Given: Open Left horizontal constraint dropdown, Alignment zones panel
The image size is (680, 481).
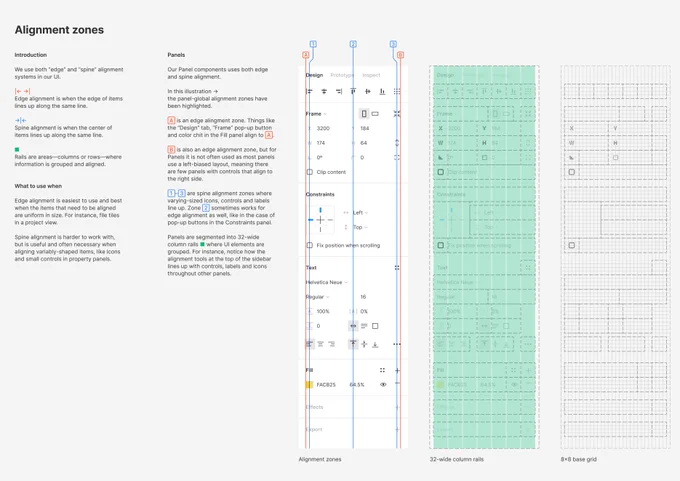Looking at the screenshot, I should (360, 213).
